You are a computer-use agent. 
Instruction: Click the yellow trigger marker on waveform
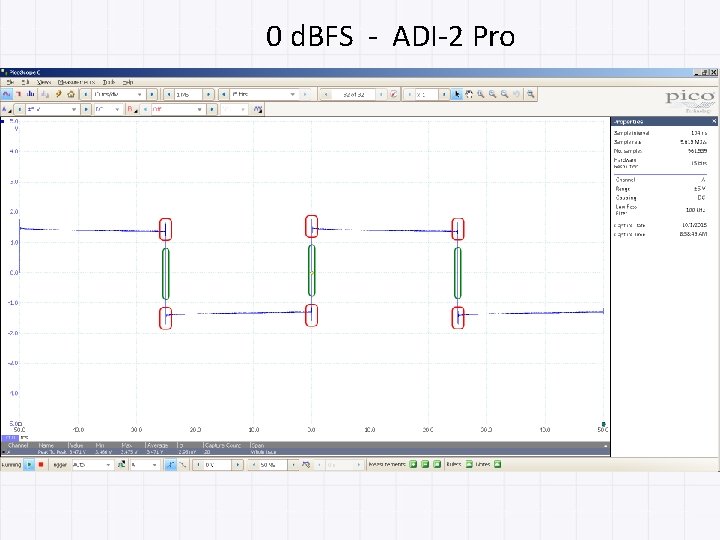click(x=311, y=272)
